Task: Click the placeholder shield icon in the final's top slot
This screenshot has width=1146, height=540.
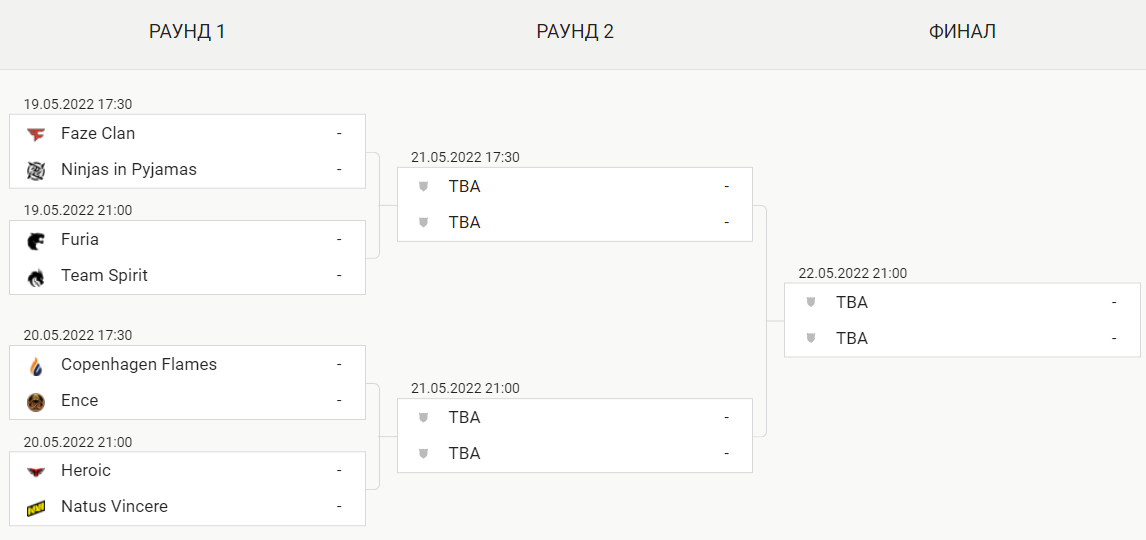Action: click(811, 302)
